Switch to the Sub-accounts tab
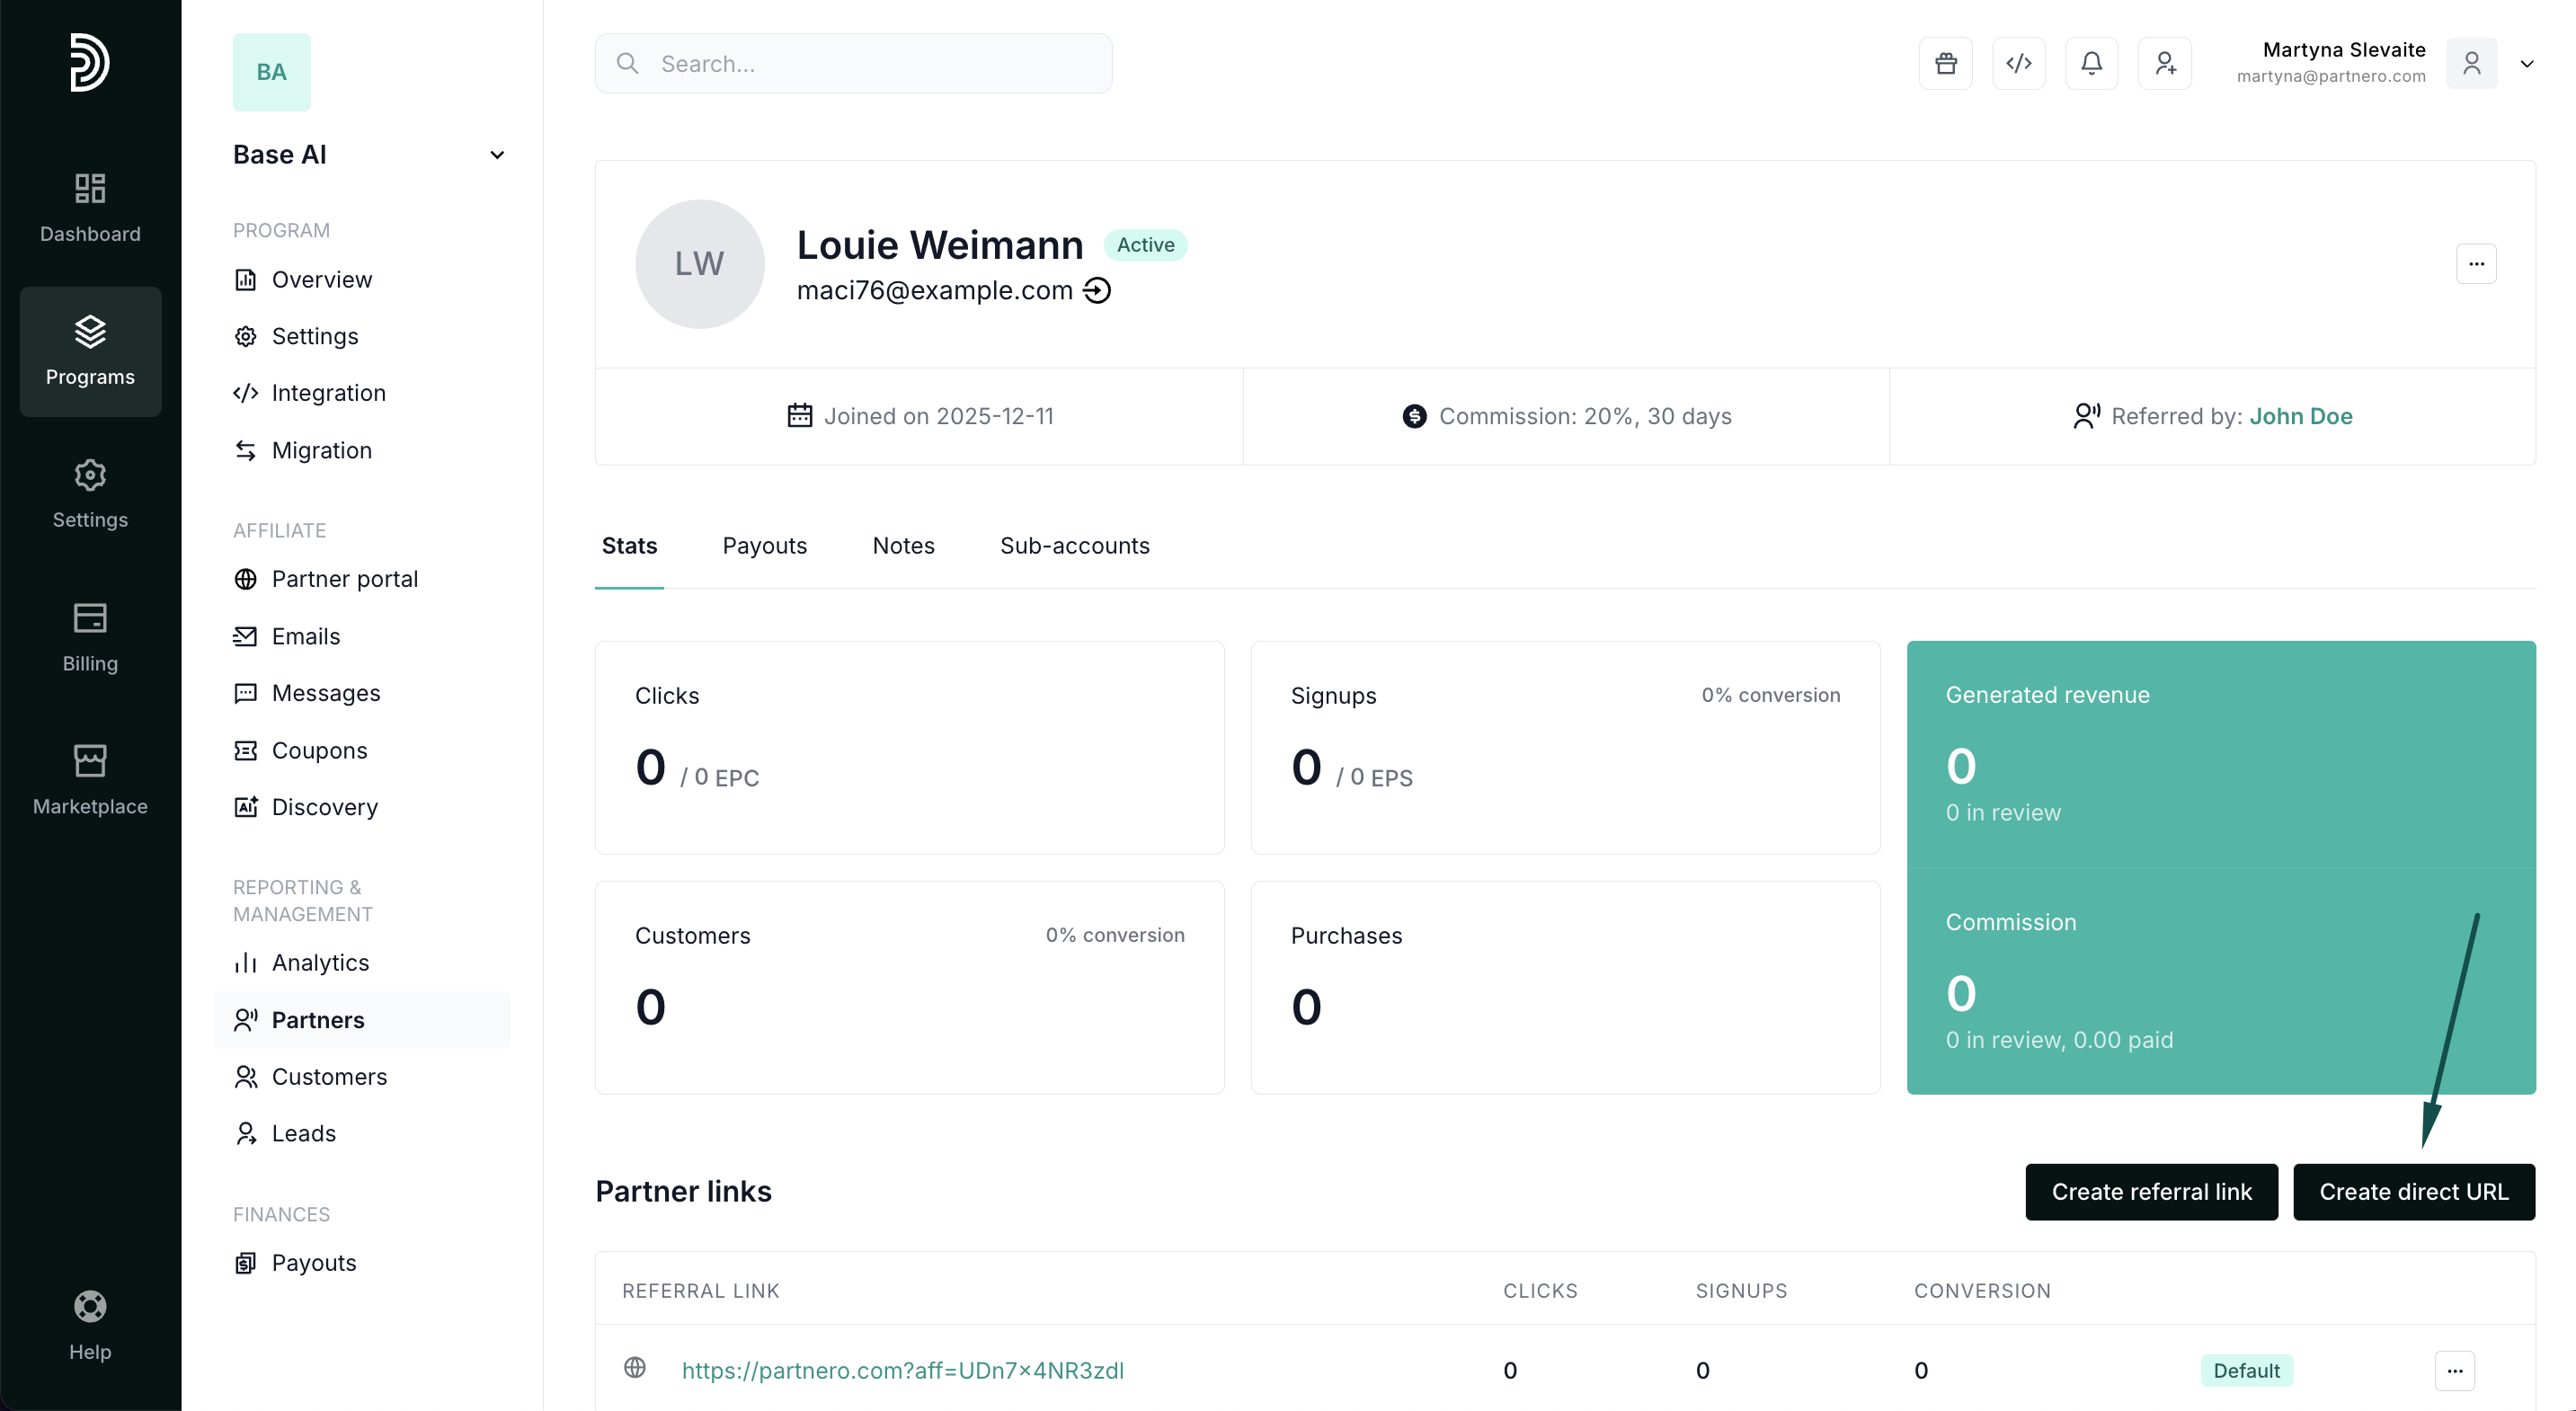Image resolution: width=2576 pixels, height=1411 pixels. 1074,546
